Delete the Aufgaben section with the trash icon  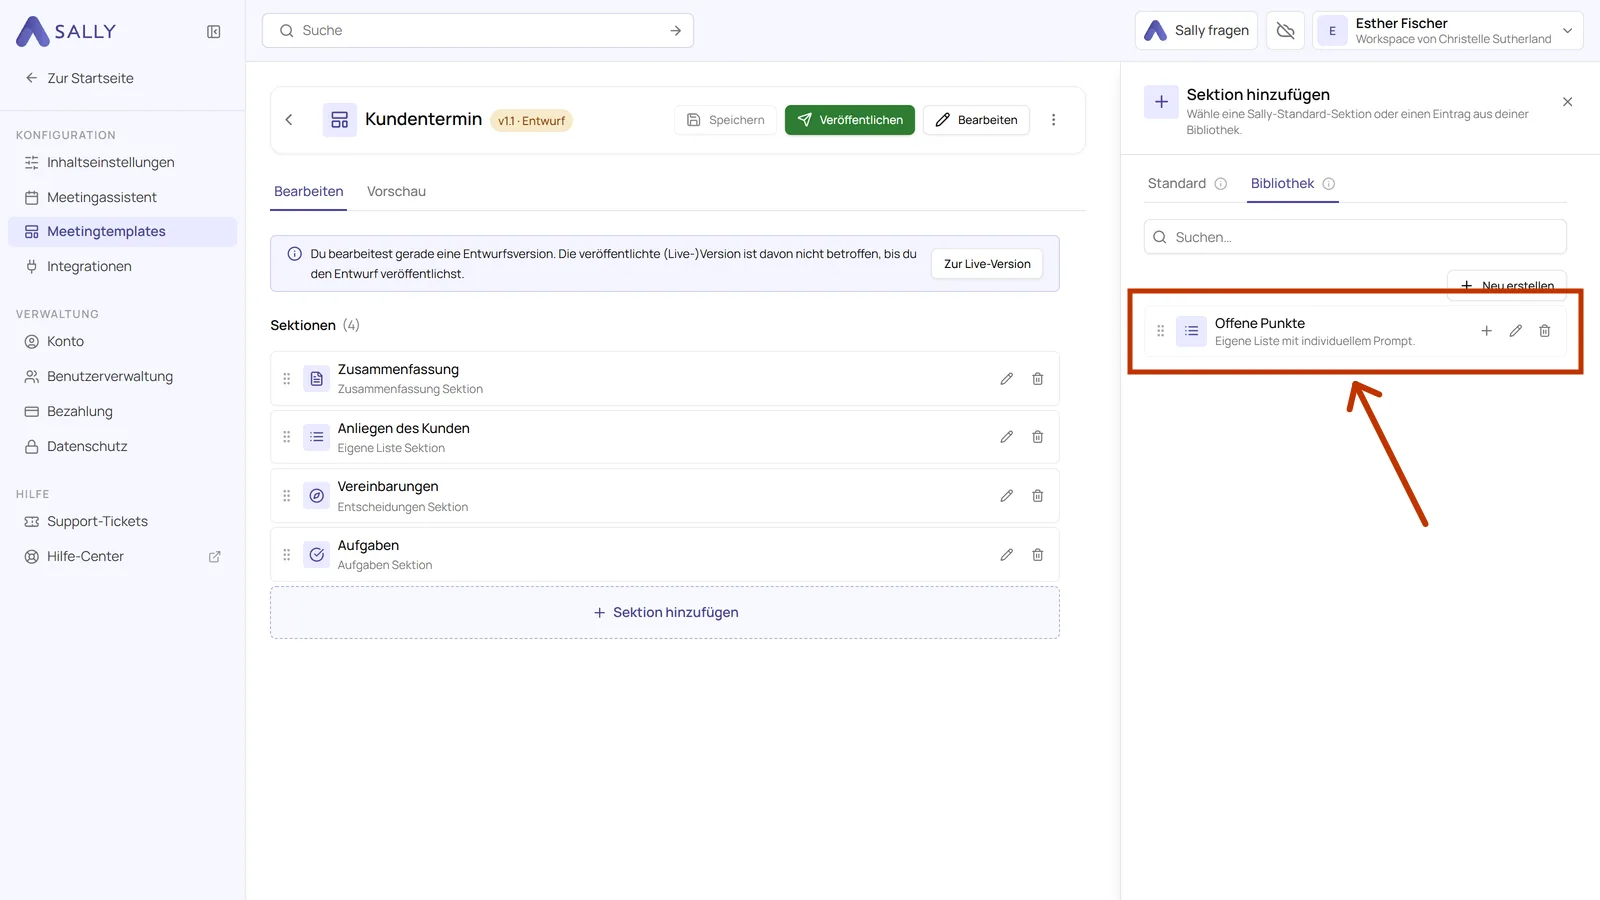pyautogui.click(x=1038, y=555)
